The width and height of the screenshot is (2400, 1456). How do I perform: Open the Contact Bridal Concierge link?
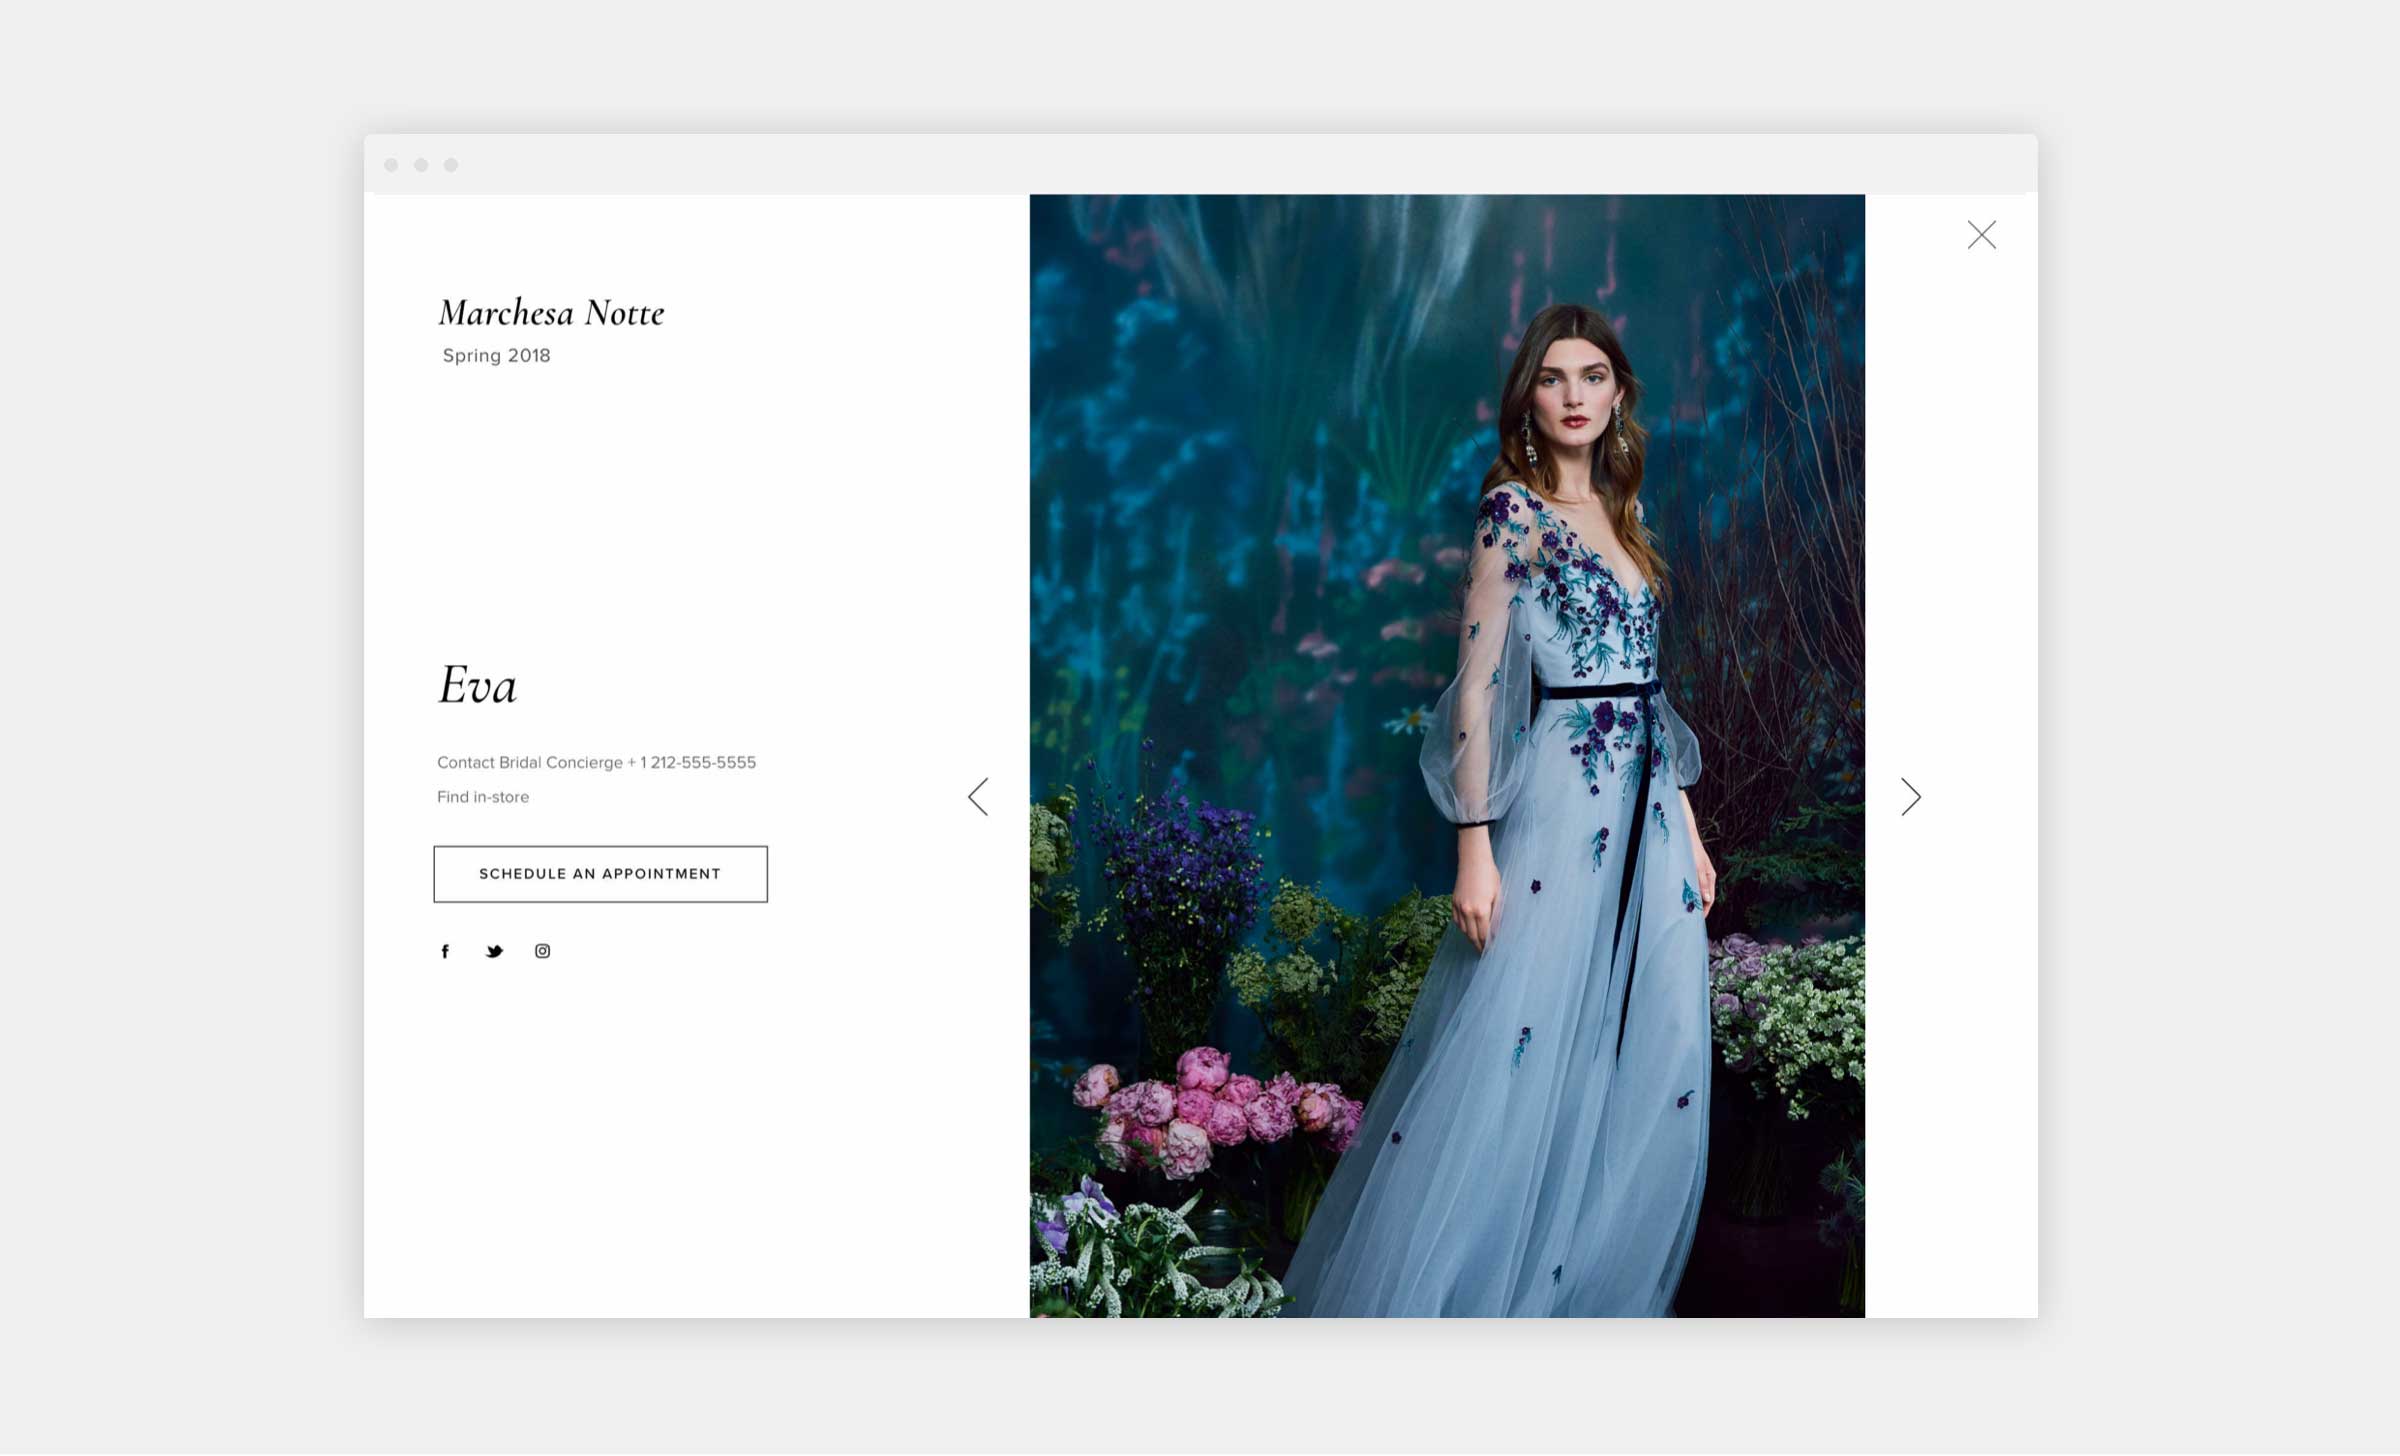tap(529, 763)
